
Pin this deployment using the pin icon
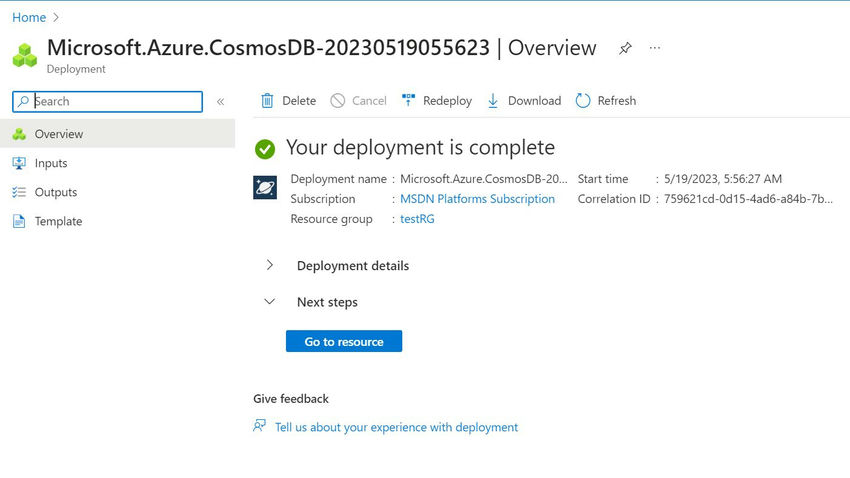click(x=625, y=48)
